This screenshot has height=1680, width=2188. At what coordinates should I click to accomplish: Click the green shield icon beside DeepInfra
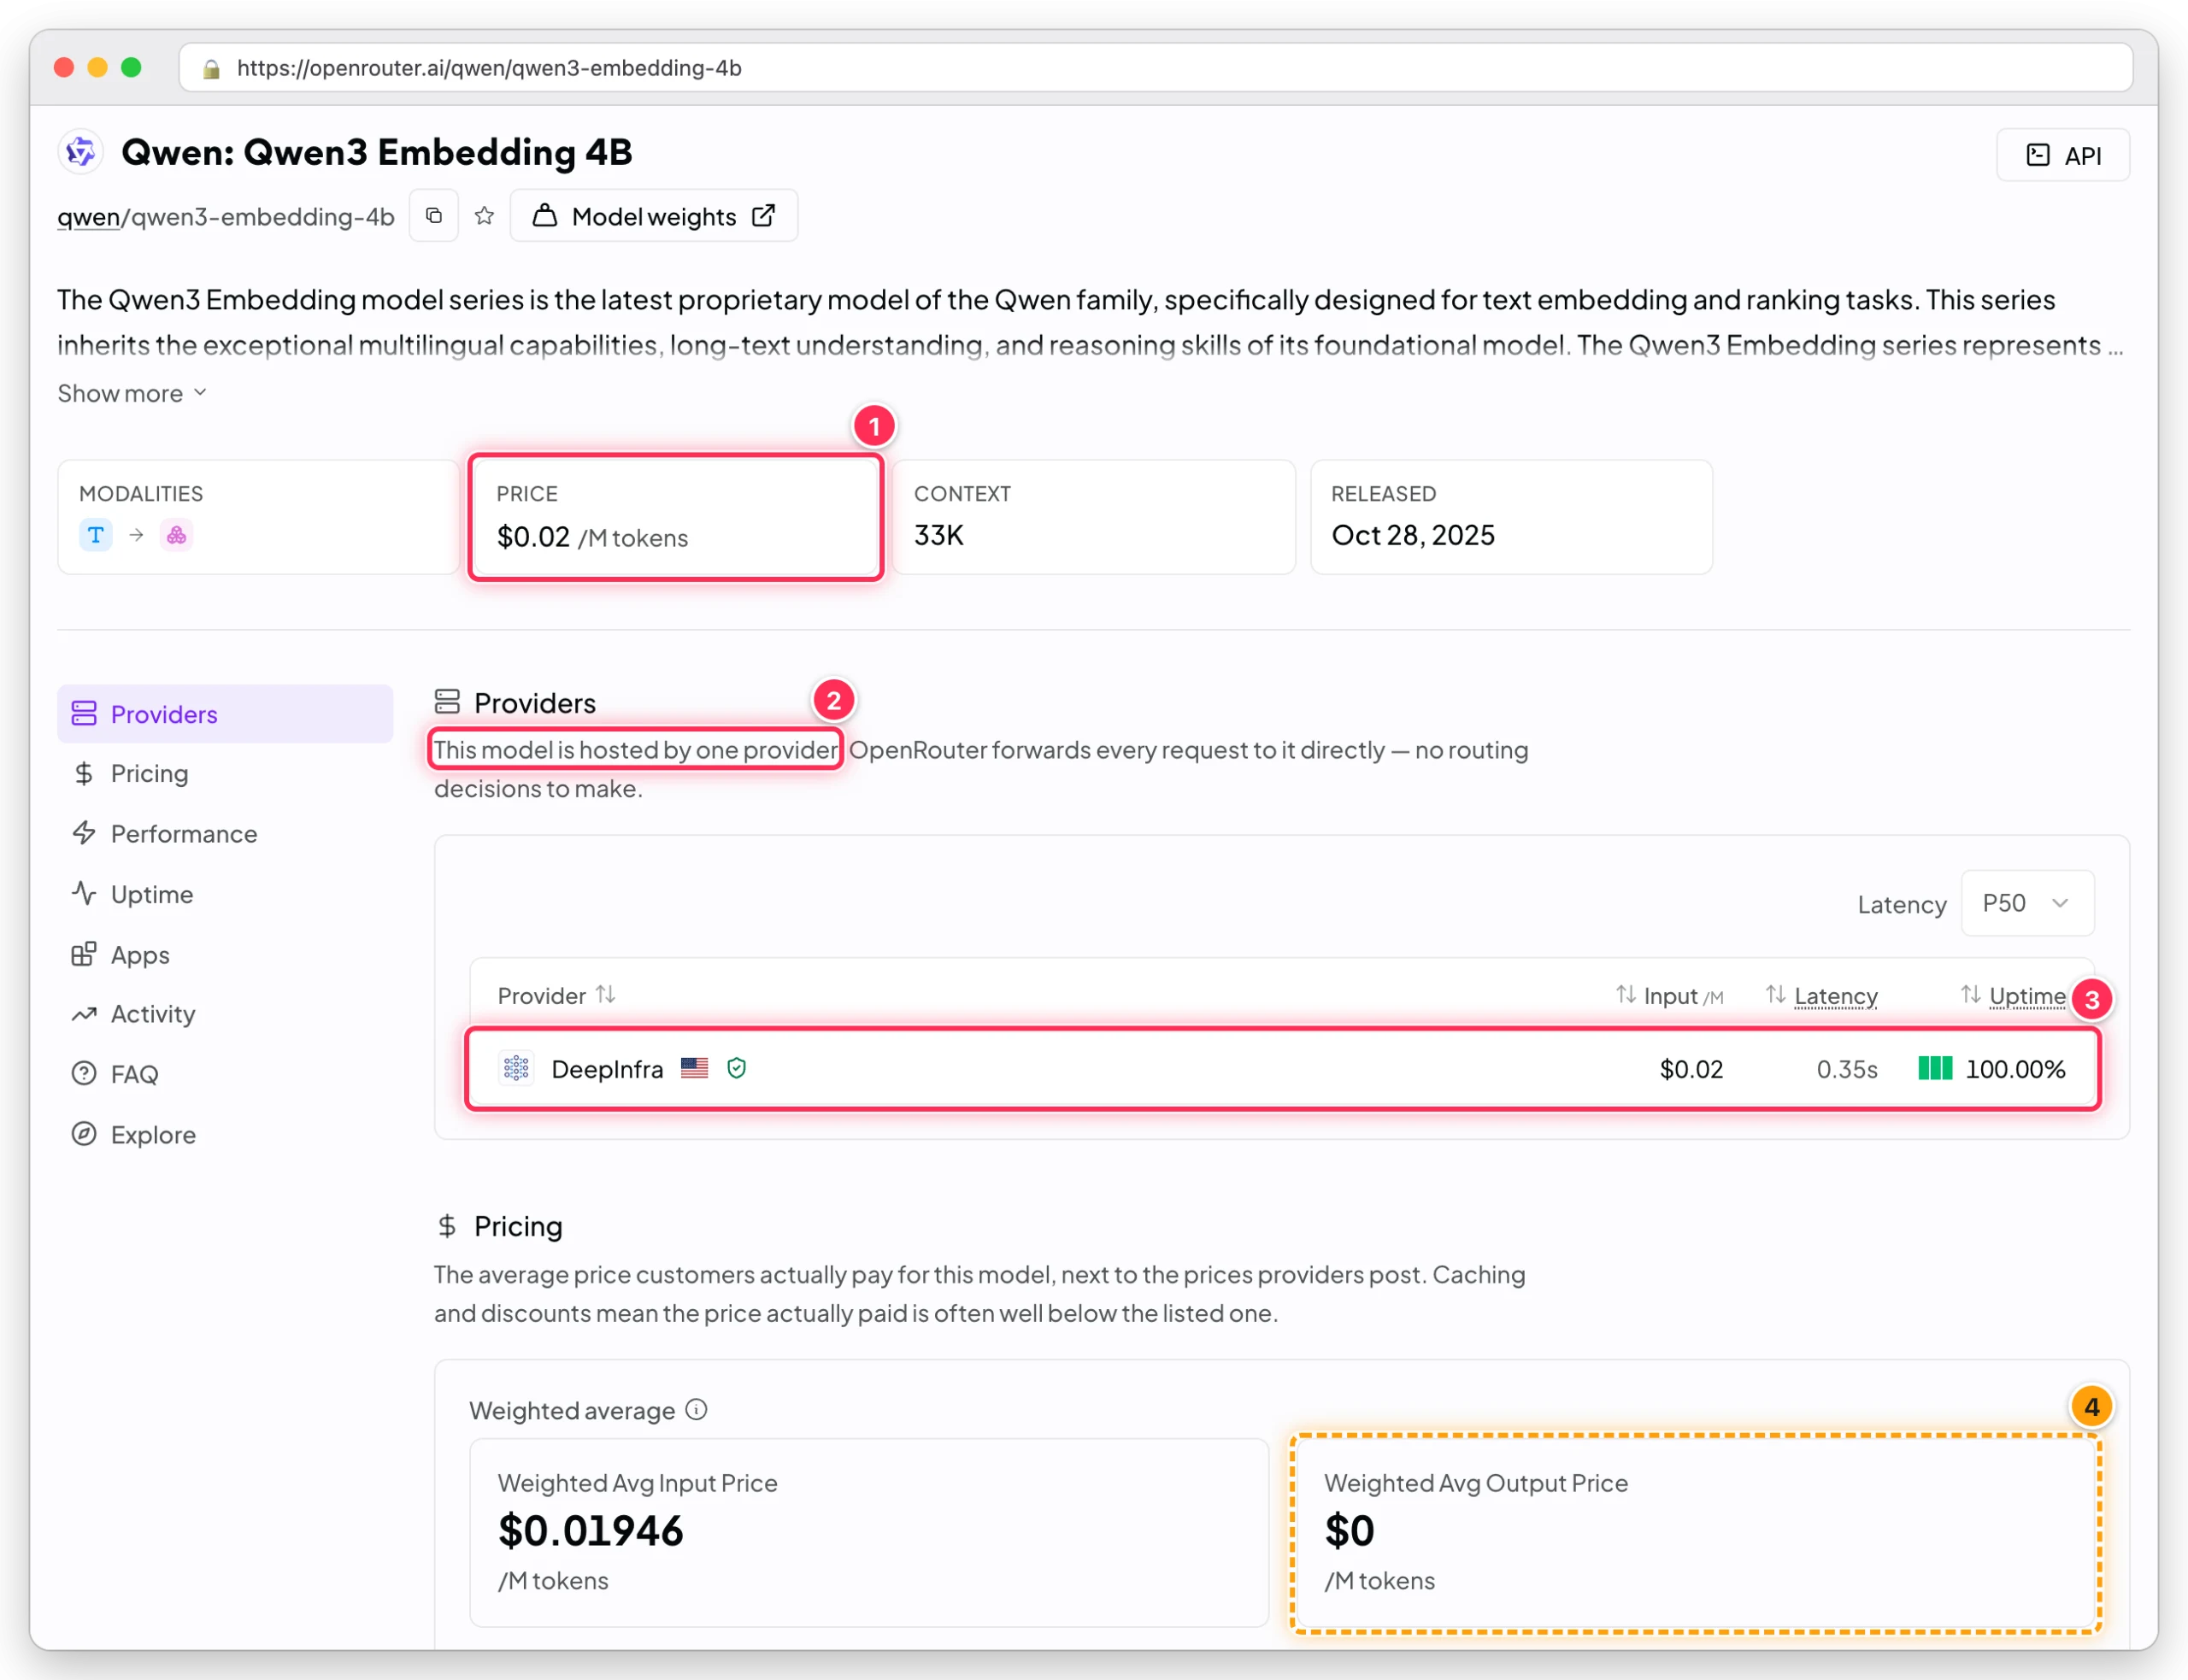737,1068
